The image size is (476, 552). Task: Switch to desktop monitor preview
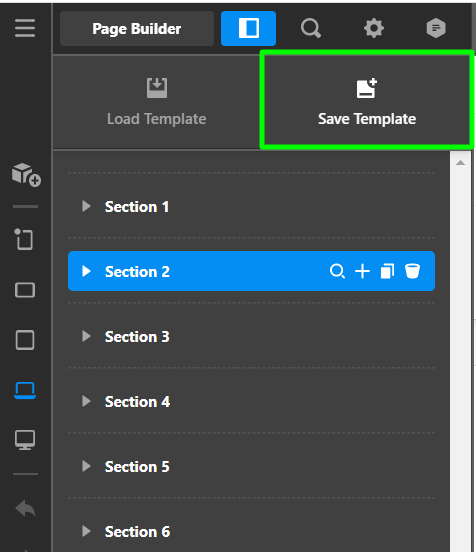25,440
